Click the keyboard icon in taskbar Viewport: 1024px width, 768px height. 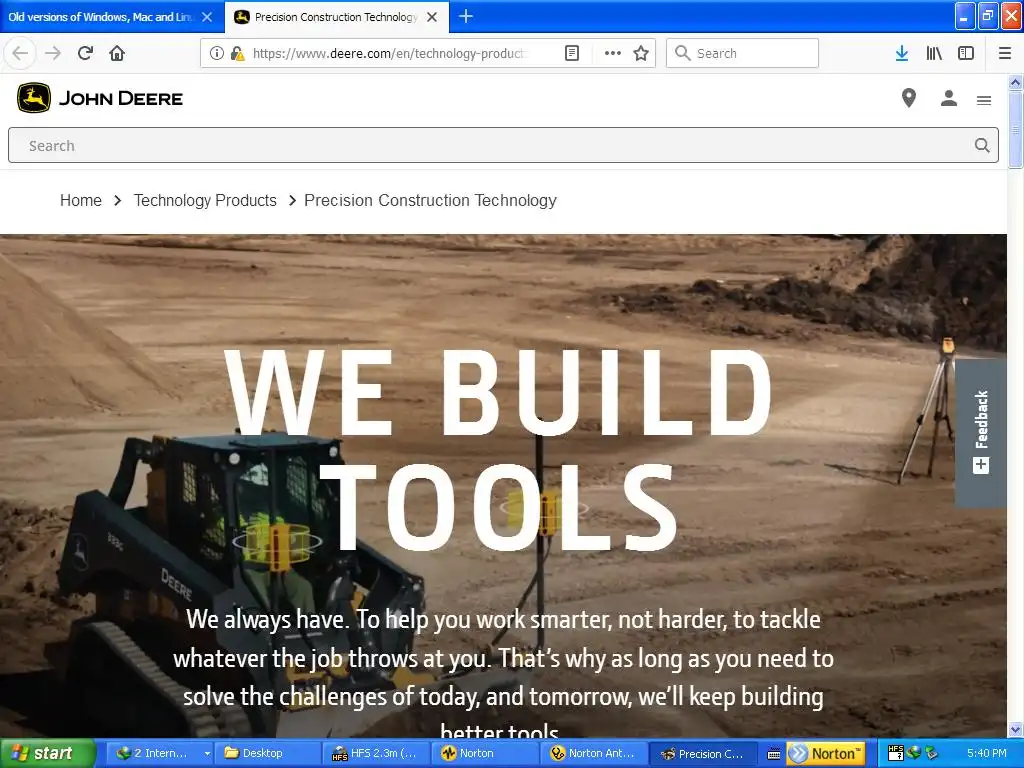click(x=773, y=754)
